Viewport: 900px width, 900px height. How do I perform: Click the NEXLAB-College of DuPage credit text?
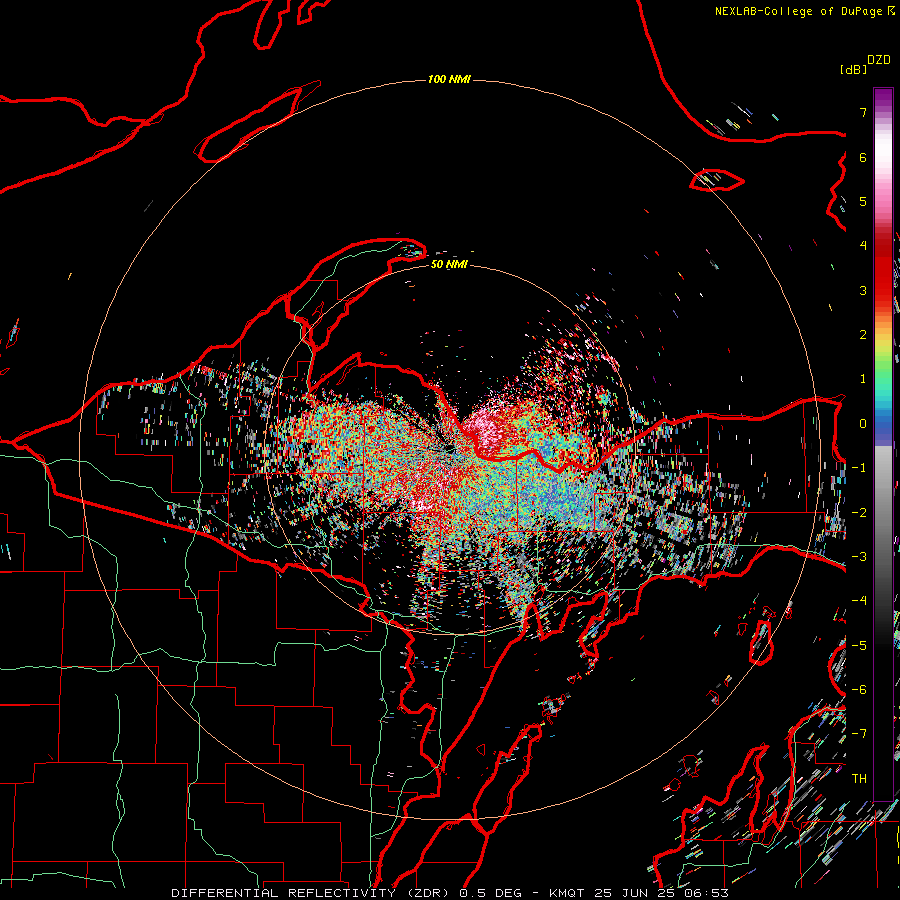click(805, 11)
